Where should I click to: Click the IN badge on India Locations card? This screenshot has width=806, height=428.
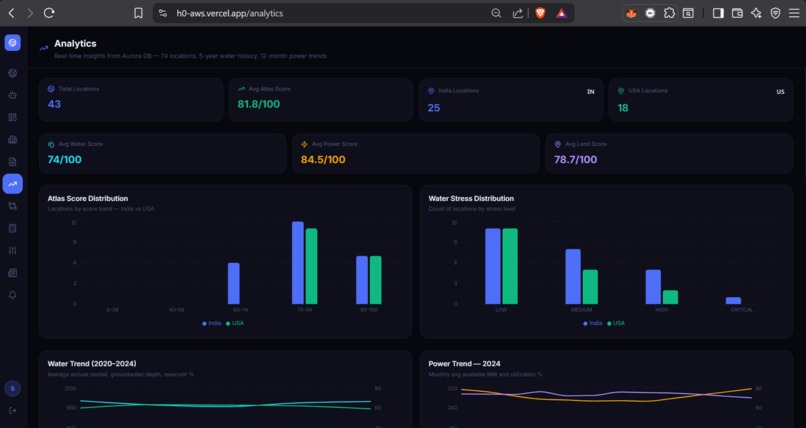coord(591,92)
